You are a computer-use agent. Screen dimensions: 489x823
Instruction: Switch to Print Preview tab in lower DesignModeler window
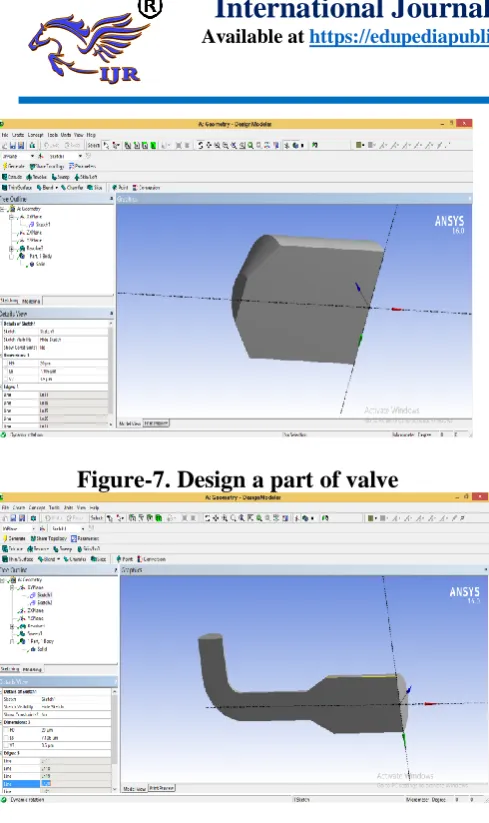(x=162, y=788)
